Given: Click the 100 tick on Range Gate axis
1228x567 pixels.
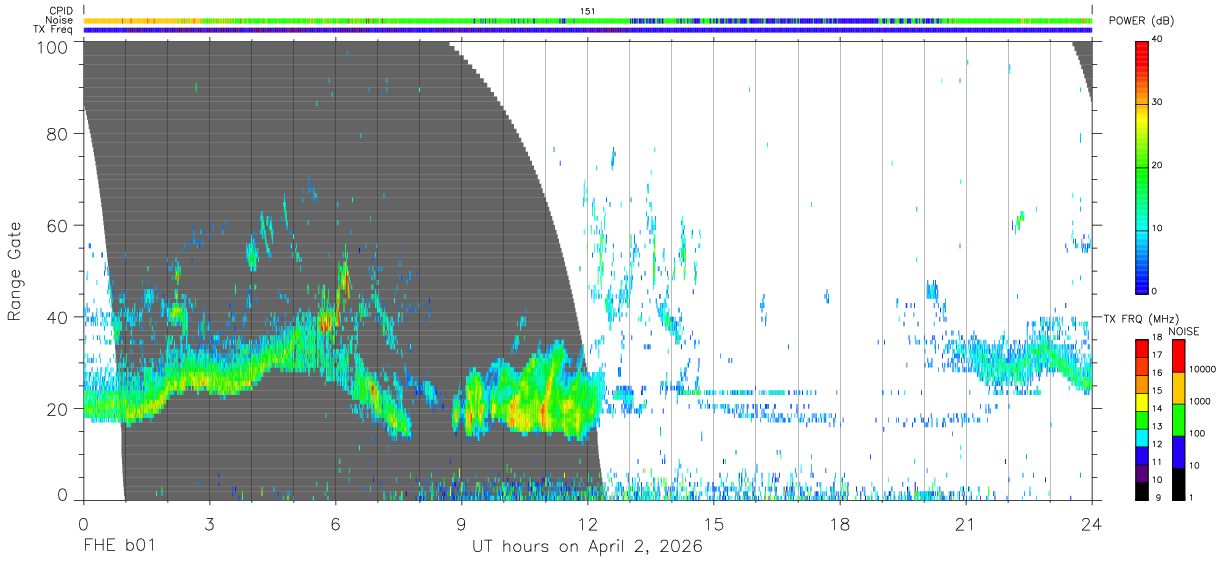Looking at the screenshot, I should click(x=54, y=48).
